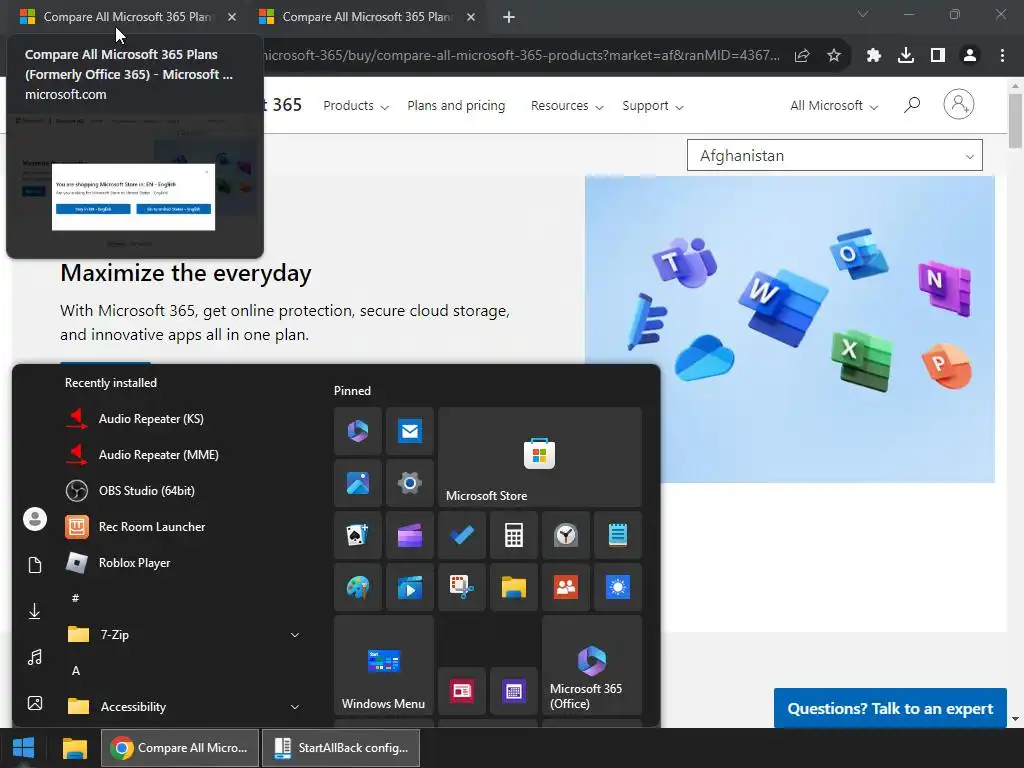Launch the Clipchamp video editor tile
Viewport: 1024px width, 768px height.
tap(409, 535)
